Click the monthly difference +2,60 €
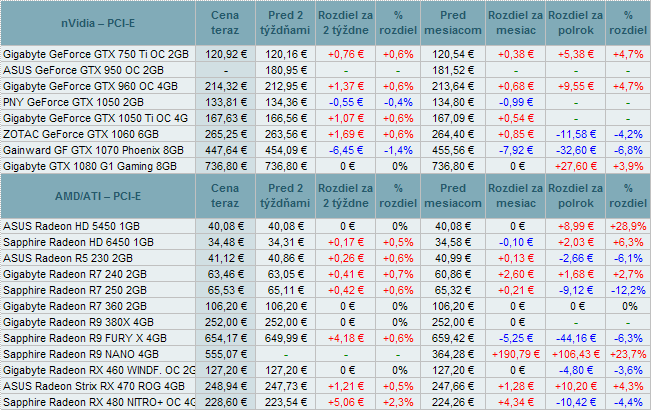This screenshot has width=651, height=410. coord(516,274)
